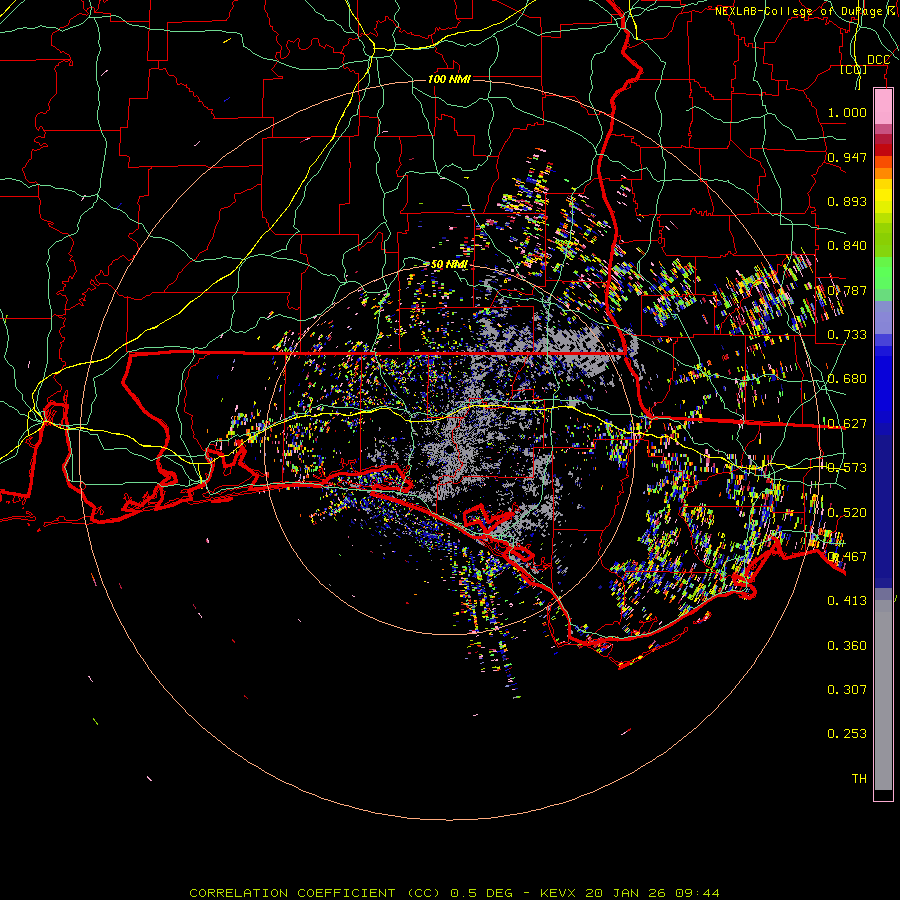The width and height of the screenshot is (900, 900).
Task: Click the 0.947 scale value
Action: (x=847, y=157)
